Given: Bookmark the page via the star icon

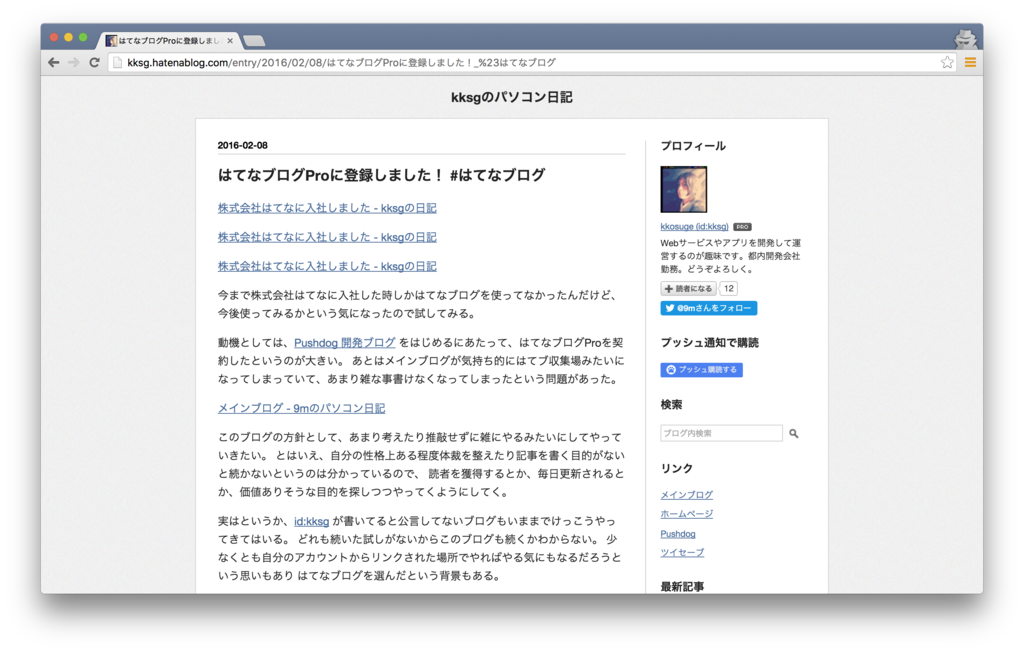Looking at the screenshot, I should coord(947,61).
